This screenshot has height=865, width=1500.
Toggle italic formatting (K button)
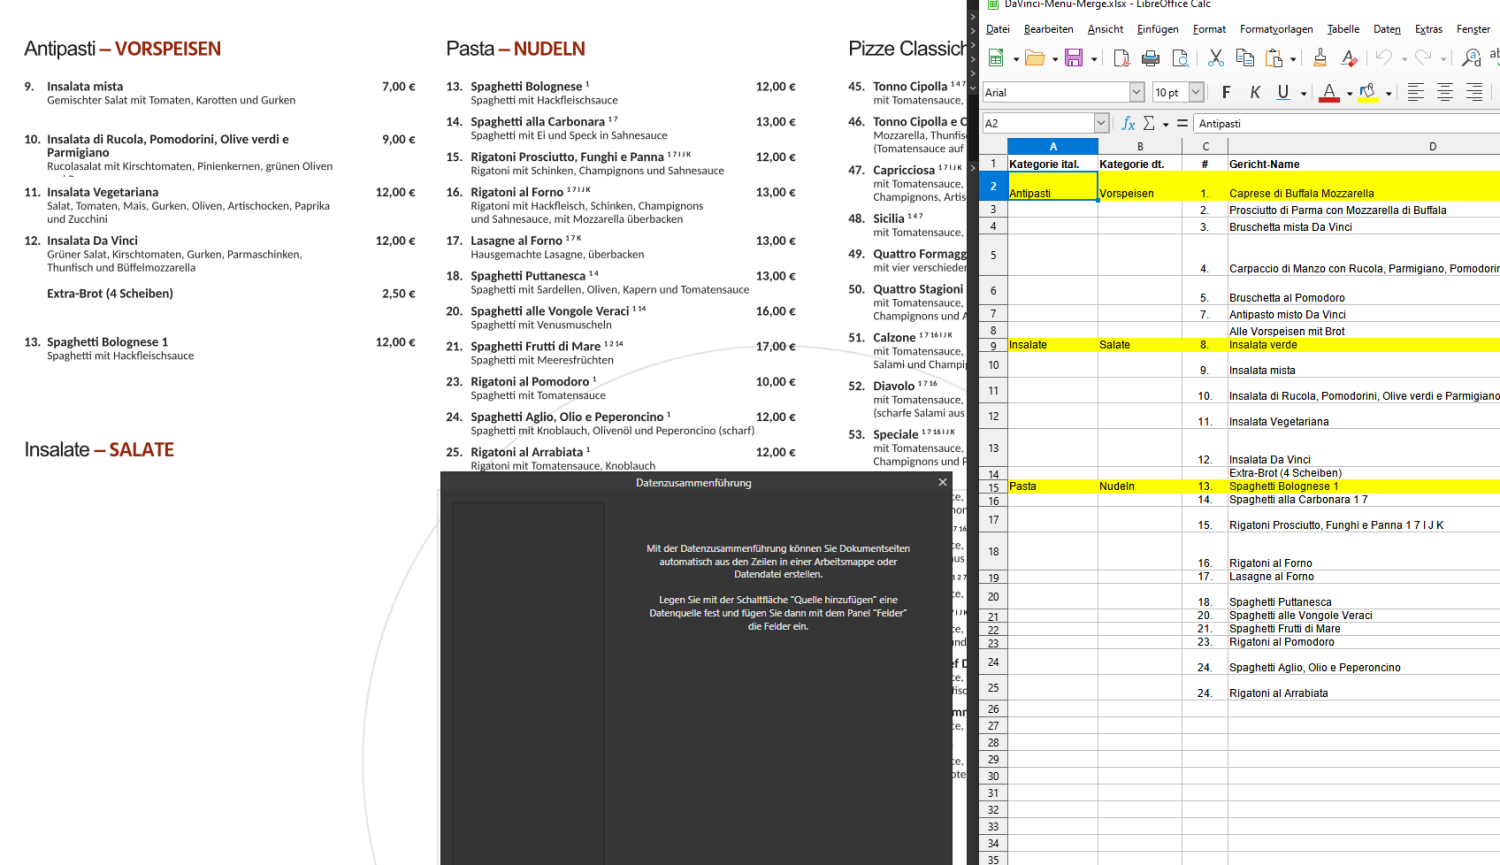tap(1255, 92)
